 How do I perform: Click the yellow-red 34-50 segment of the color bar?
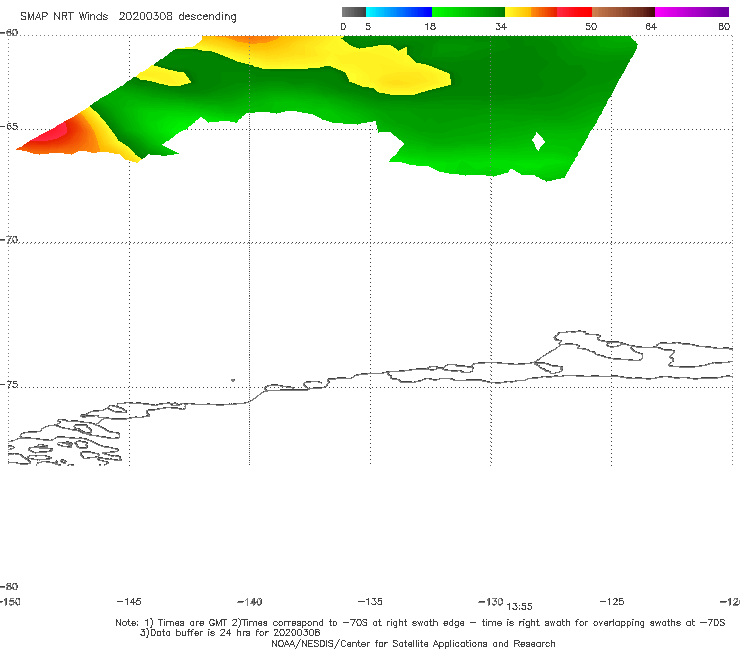pyautogui.click(x=548, y=12)
